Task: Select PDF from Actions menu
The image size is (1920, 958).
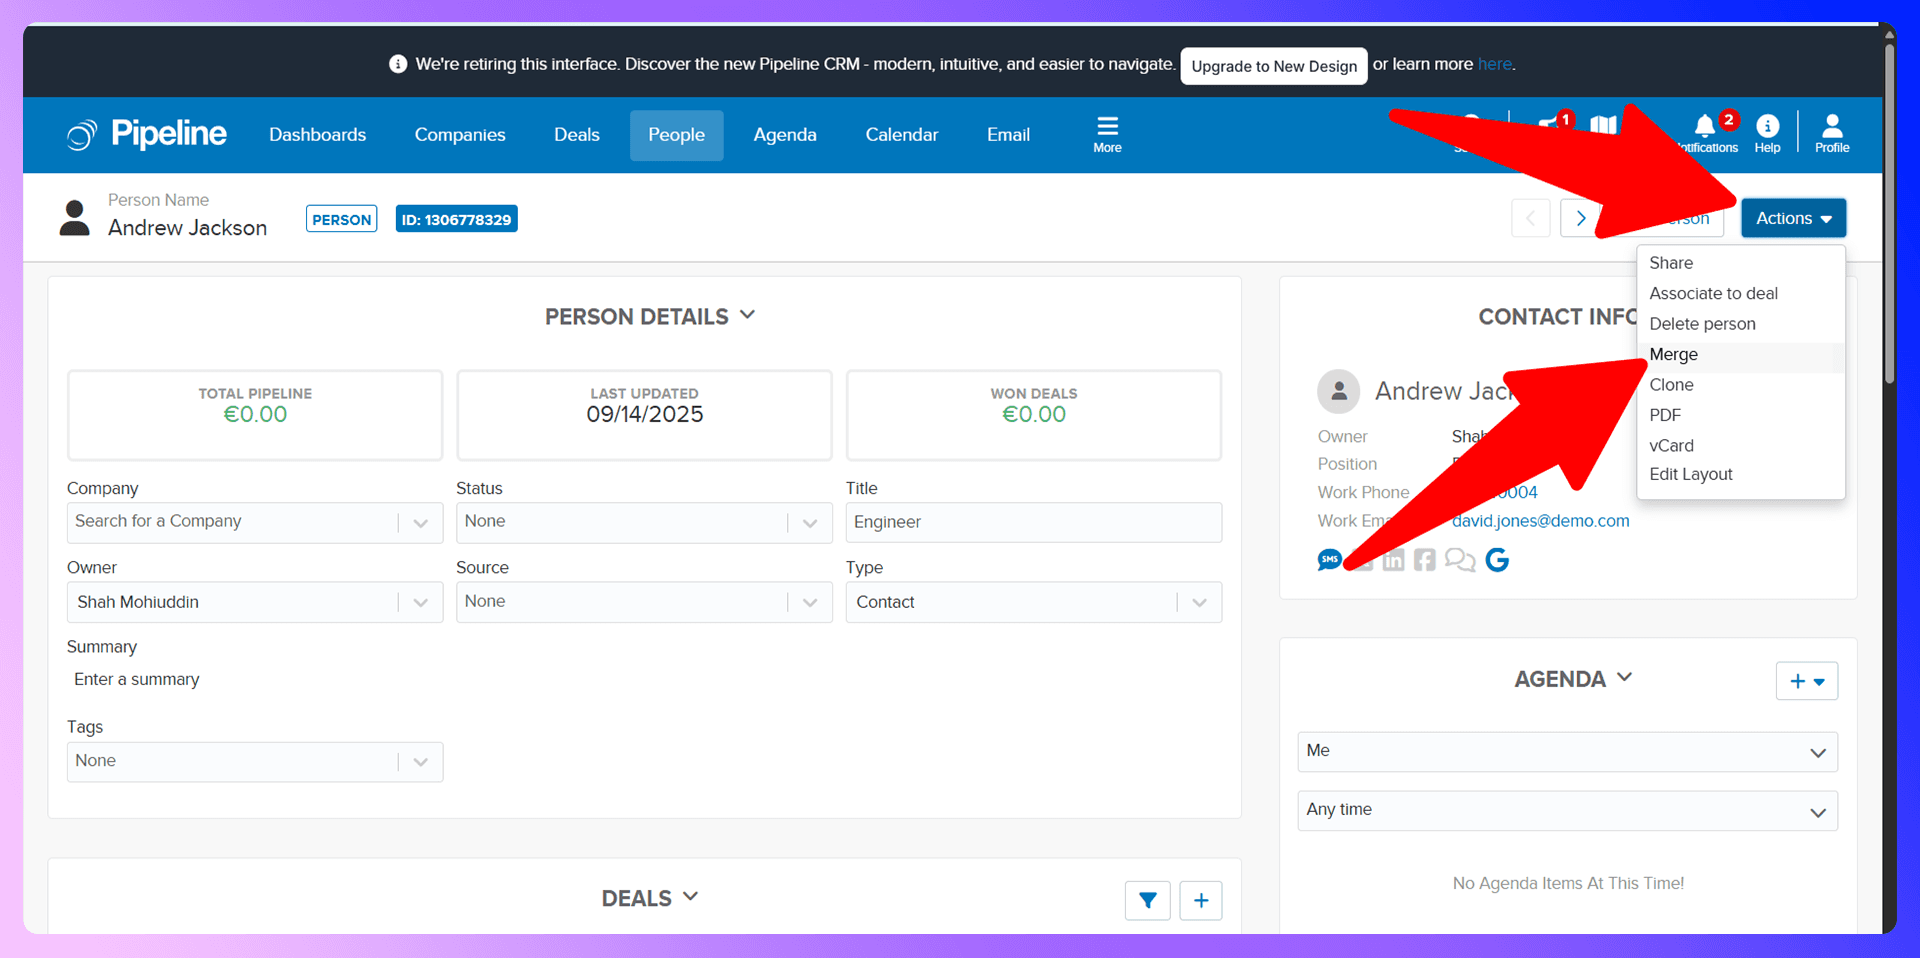Action: [1741, 415]
